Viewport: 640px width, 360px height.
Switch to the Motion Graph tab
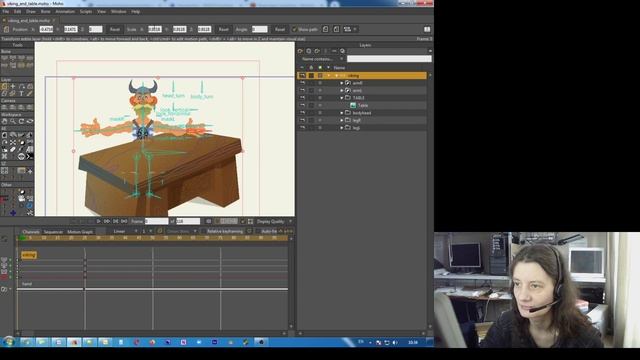(80, 232)
